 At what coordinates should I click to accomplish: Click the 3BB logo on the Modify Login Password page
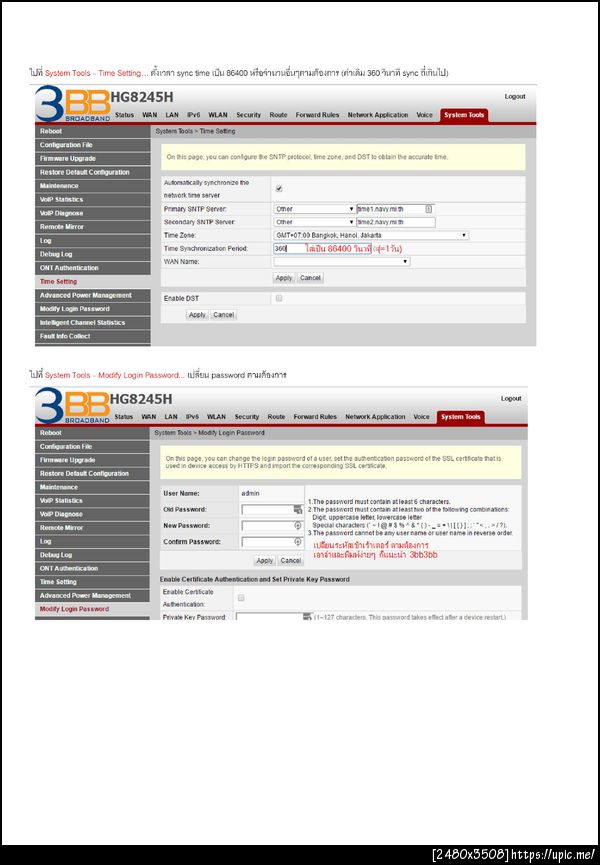point(73,405)
